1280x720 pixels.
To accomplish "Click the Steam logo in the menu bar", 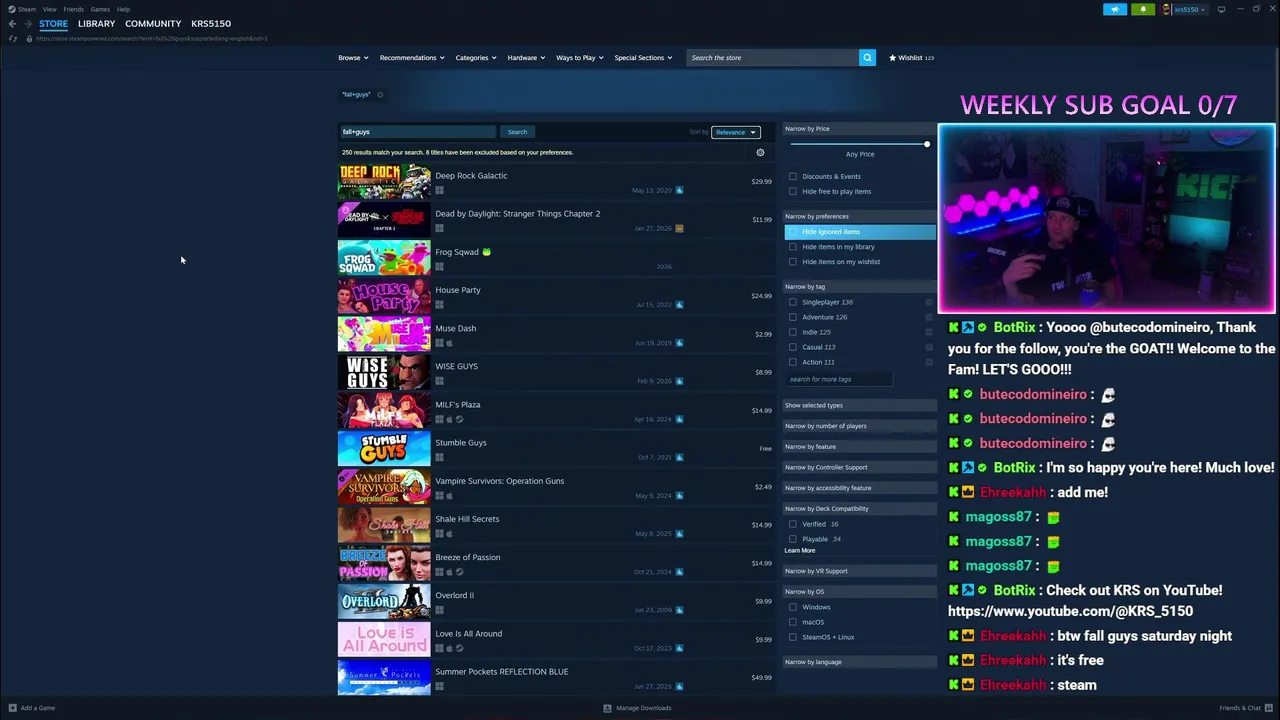I will click(x=12, y=9).
